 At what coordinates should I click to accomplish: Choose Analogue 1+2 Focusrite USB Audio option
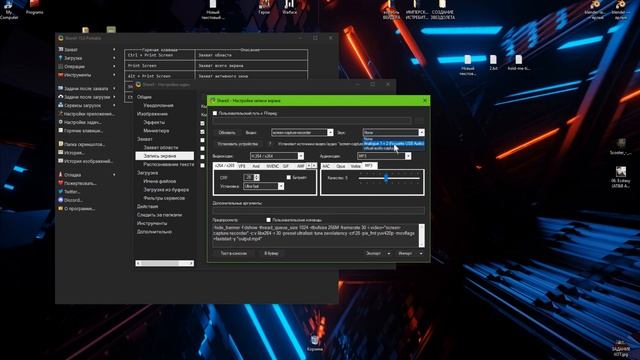[394, 143]
